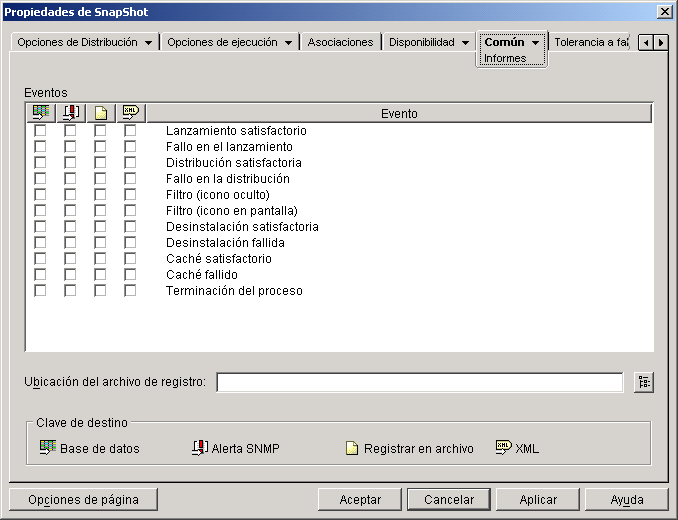Check SNMP box for Caché fallido
The height and width of the screenshot is (520, 678).
[70, 274]
